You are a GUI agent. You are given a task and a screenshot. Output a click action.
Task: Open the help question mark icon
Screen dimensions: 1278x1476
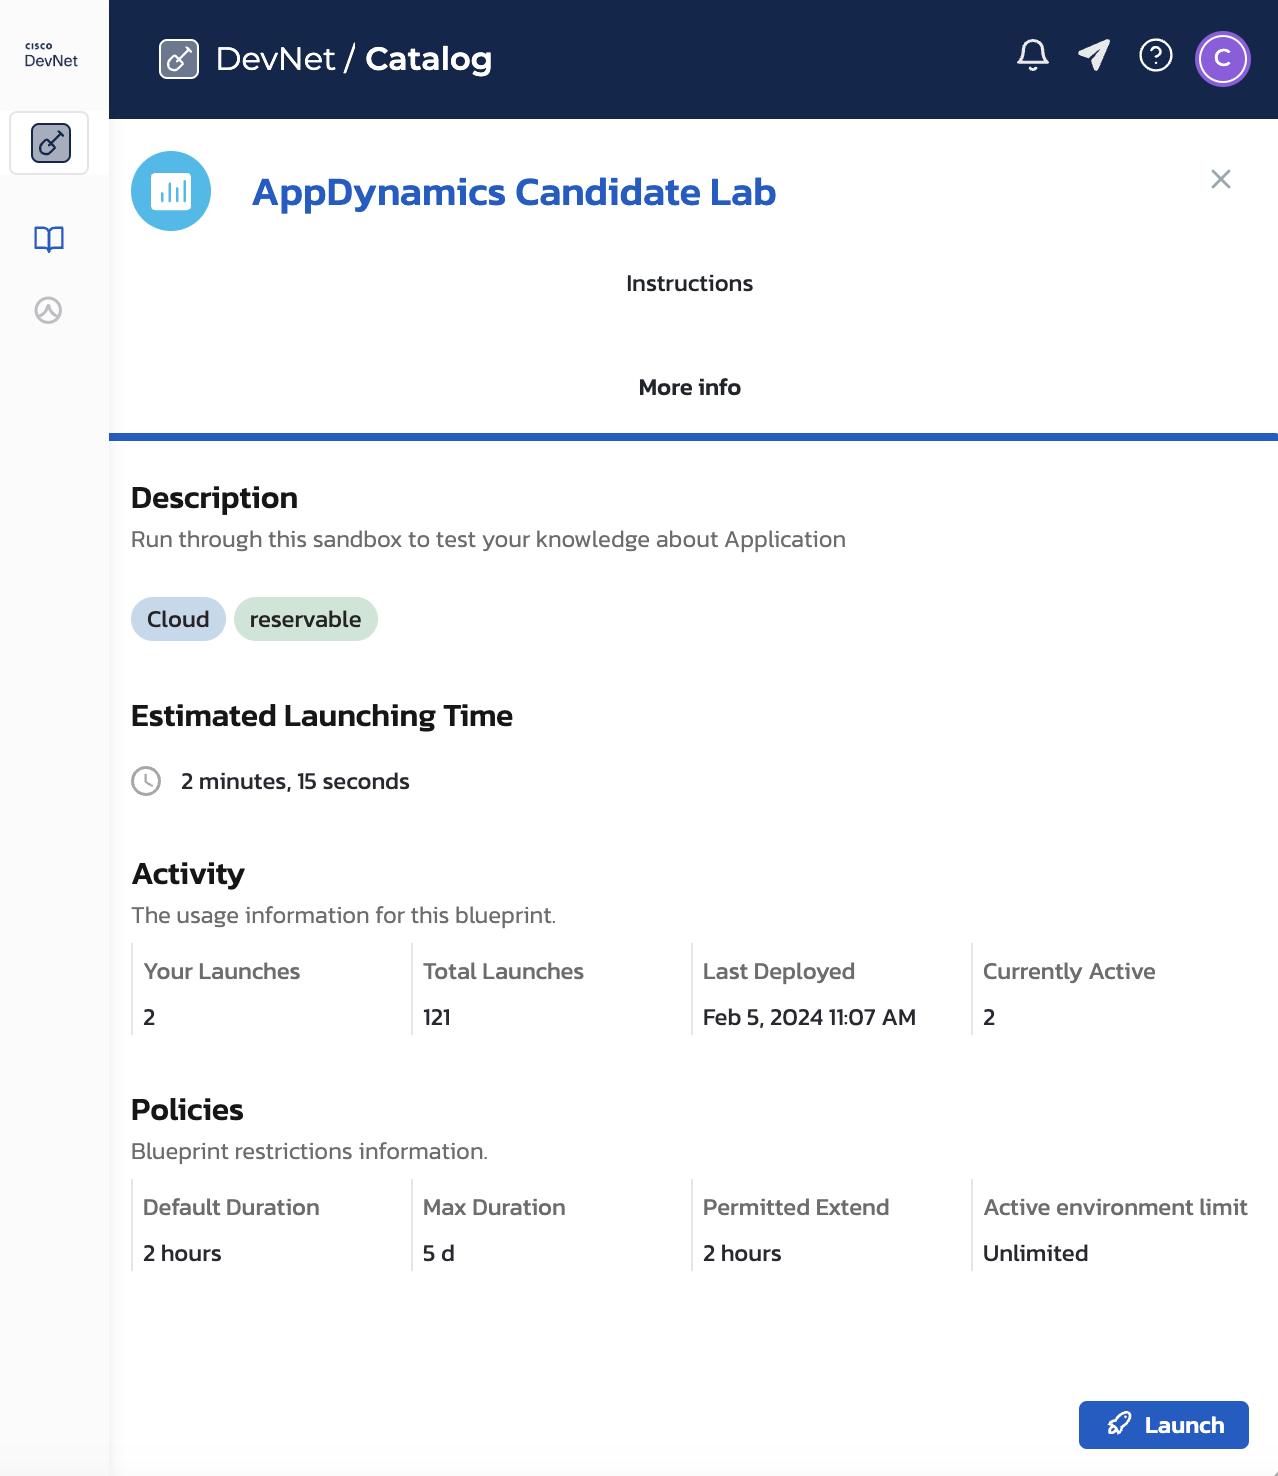1156,56
